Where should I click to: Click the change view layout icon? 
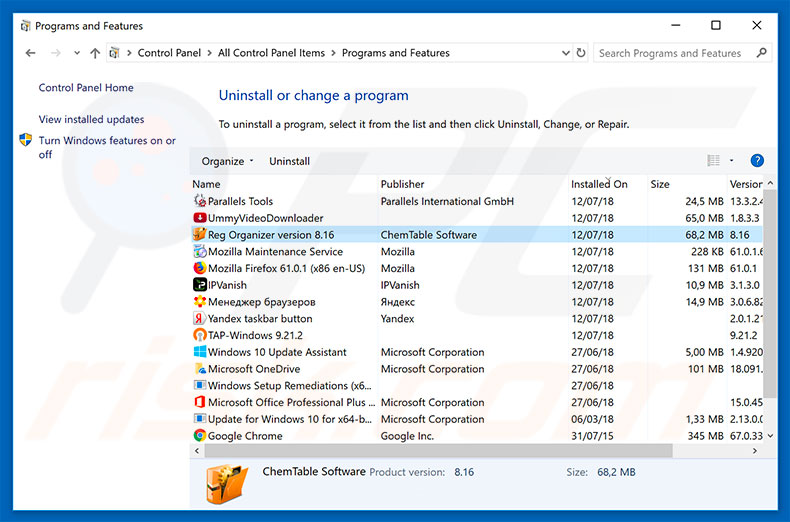(x=713, y=161)
